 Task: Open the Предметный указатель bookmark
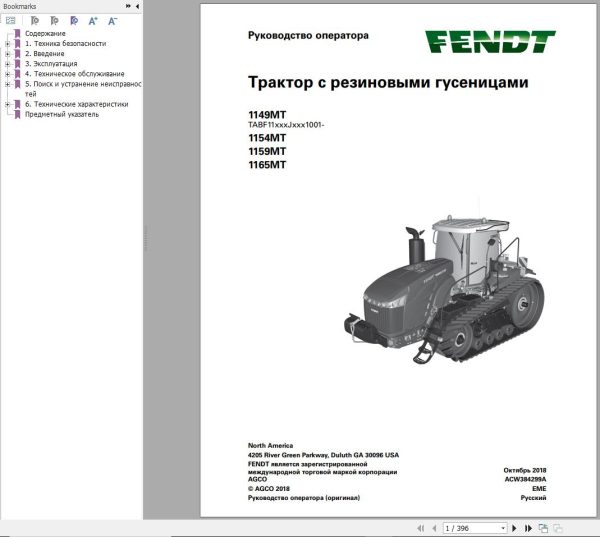point(62,114)
